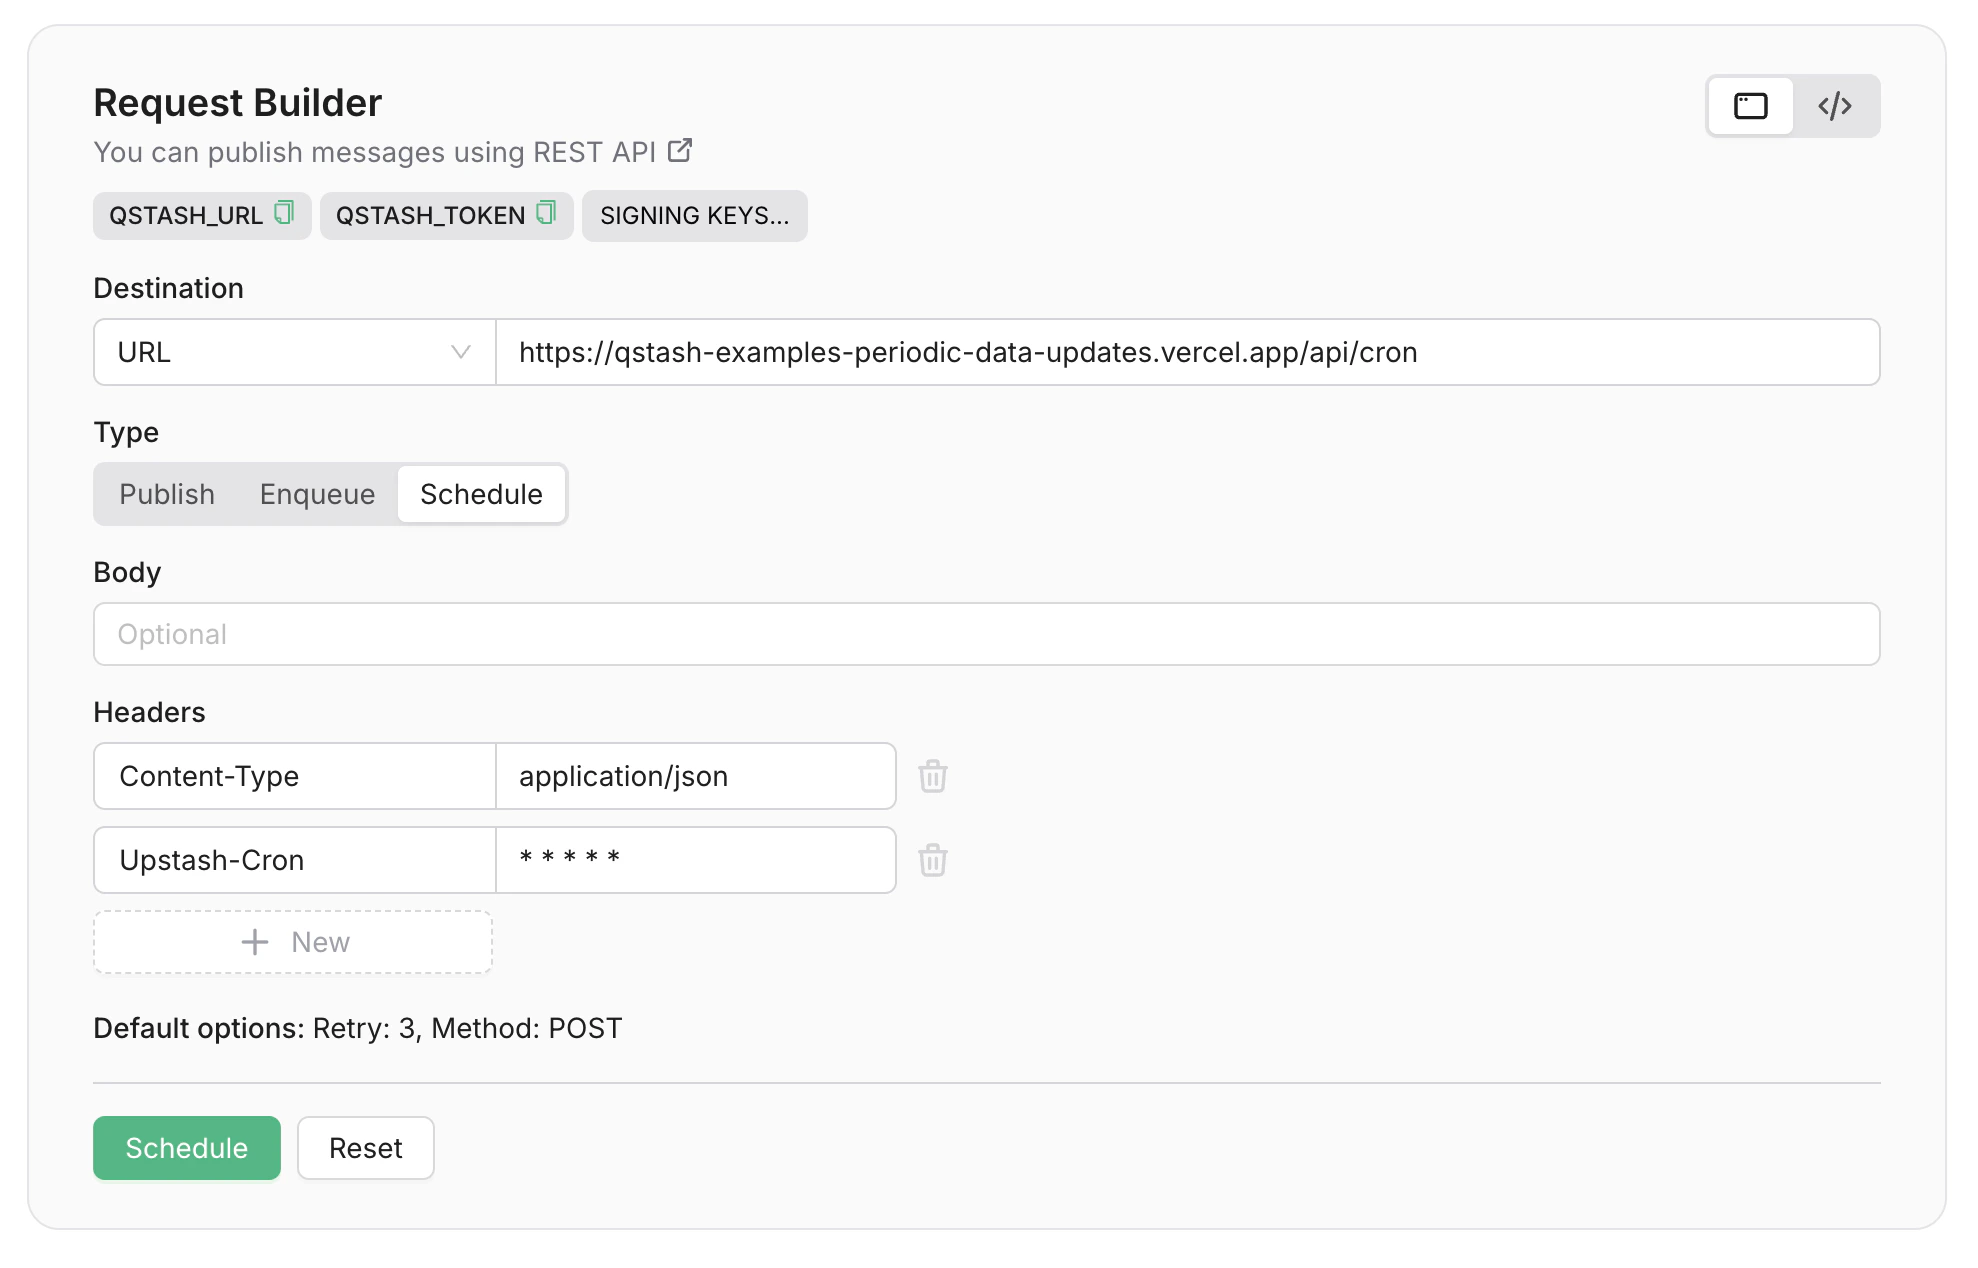Delete the Upstash-Cron header row
The height and width of the screenshot is (1268, 1978).
point(932,860)
